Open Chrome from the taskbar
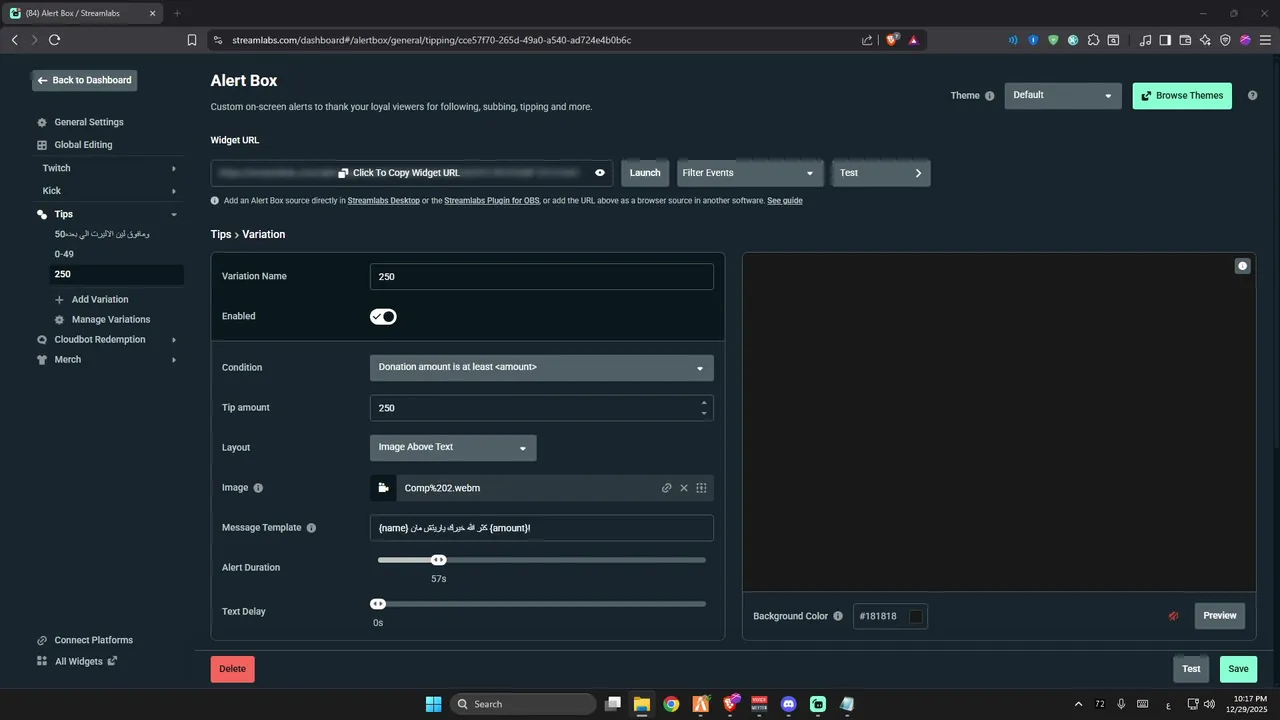Screen dimensions: 1280x720 point(671,704)
